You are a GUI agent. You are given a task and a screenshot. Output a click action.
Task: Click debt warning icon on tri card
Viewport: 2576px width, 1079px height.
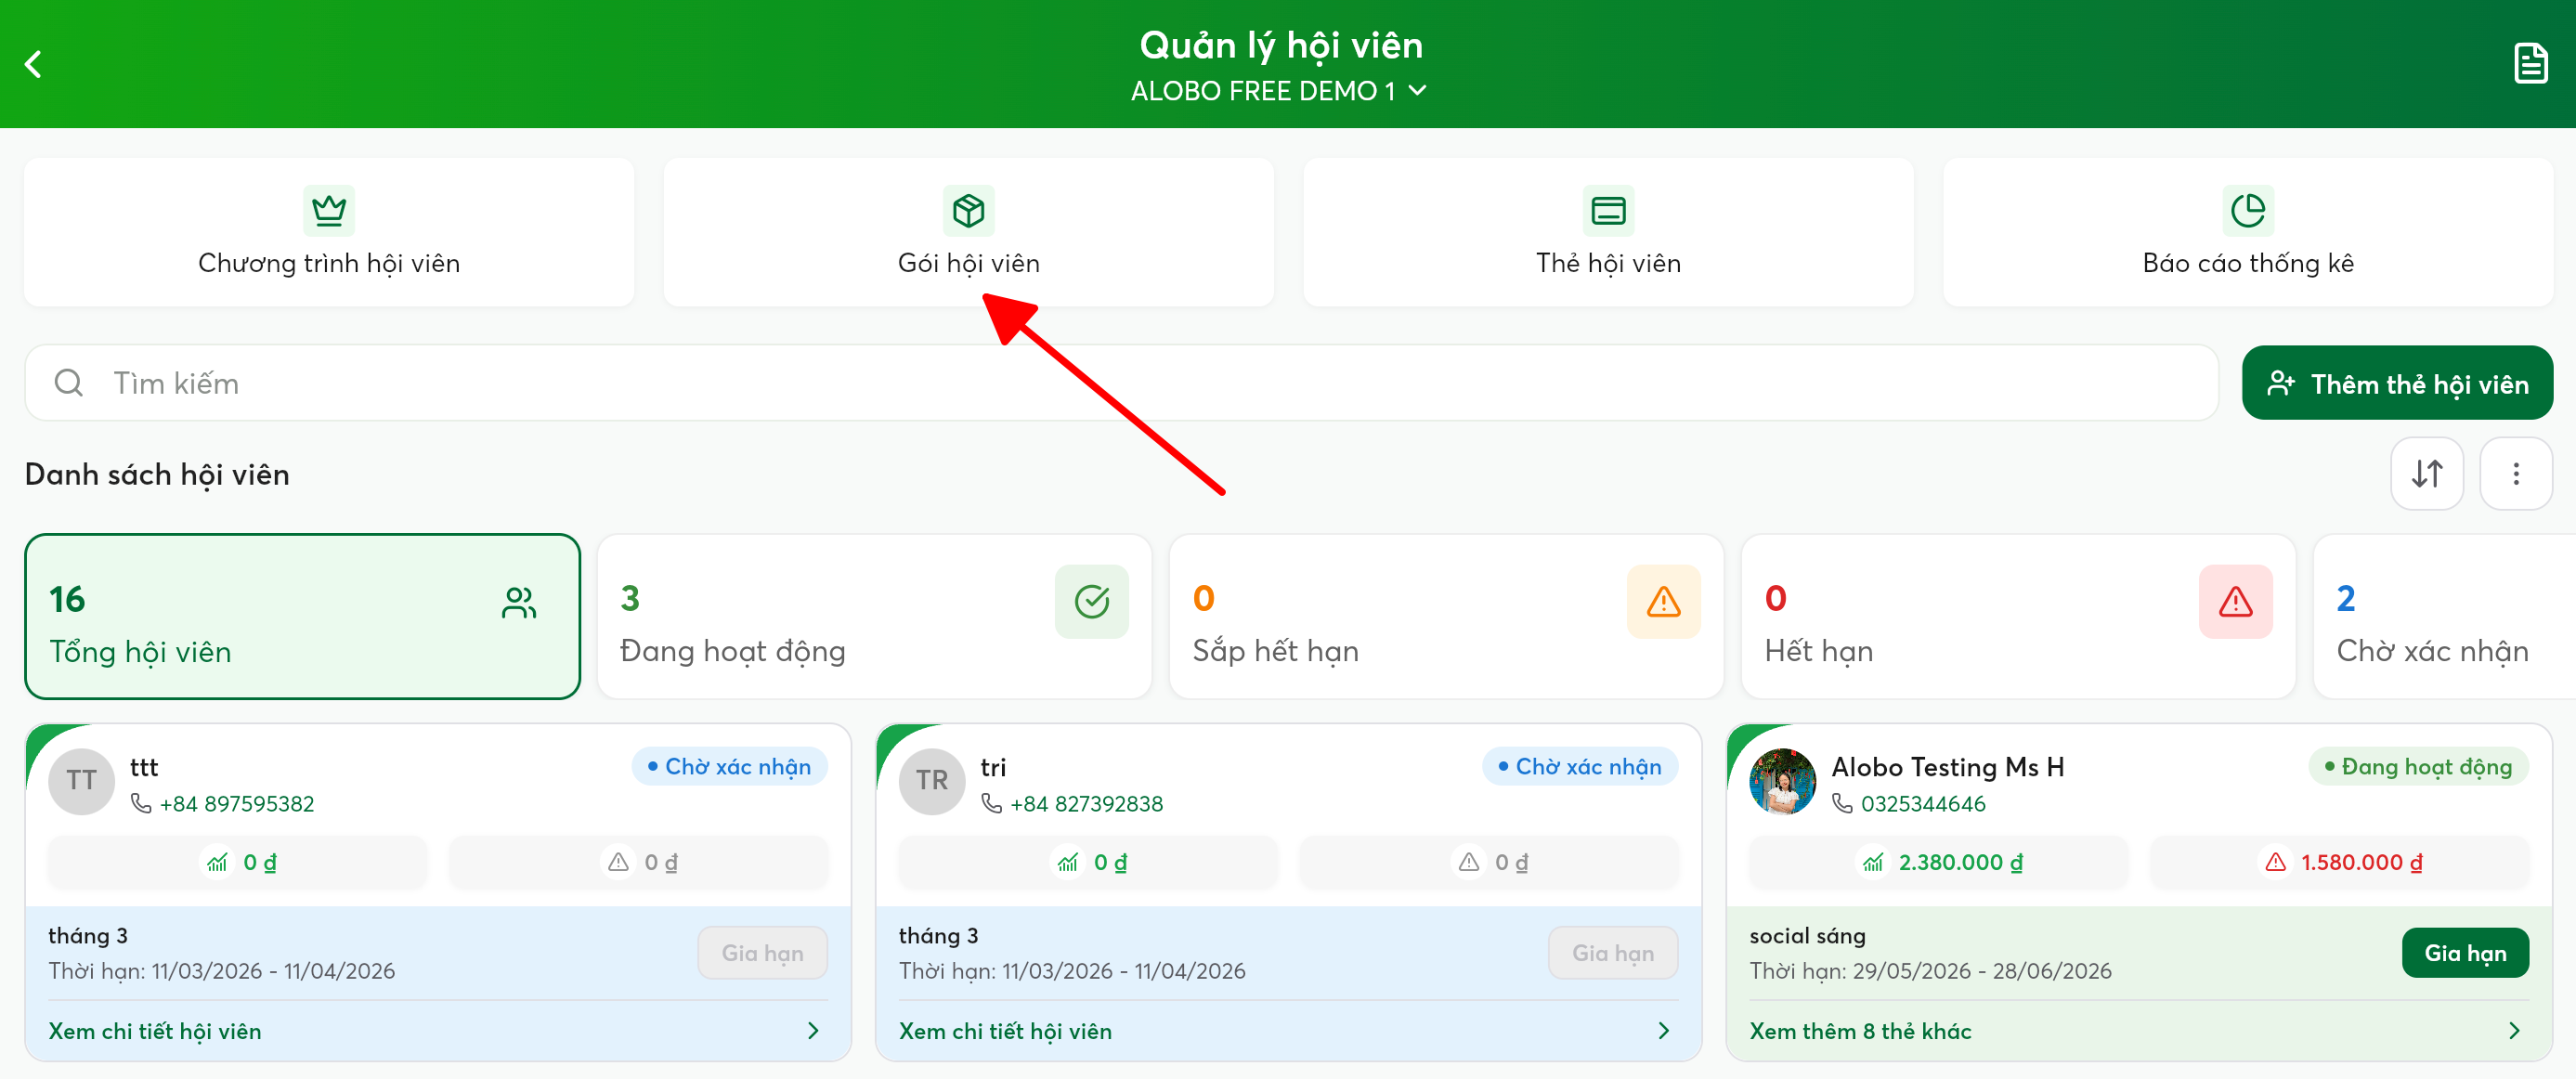(x=1468, y=862)
